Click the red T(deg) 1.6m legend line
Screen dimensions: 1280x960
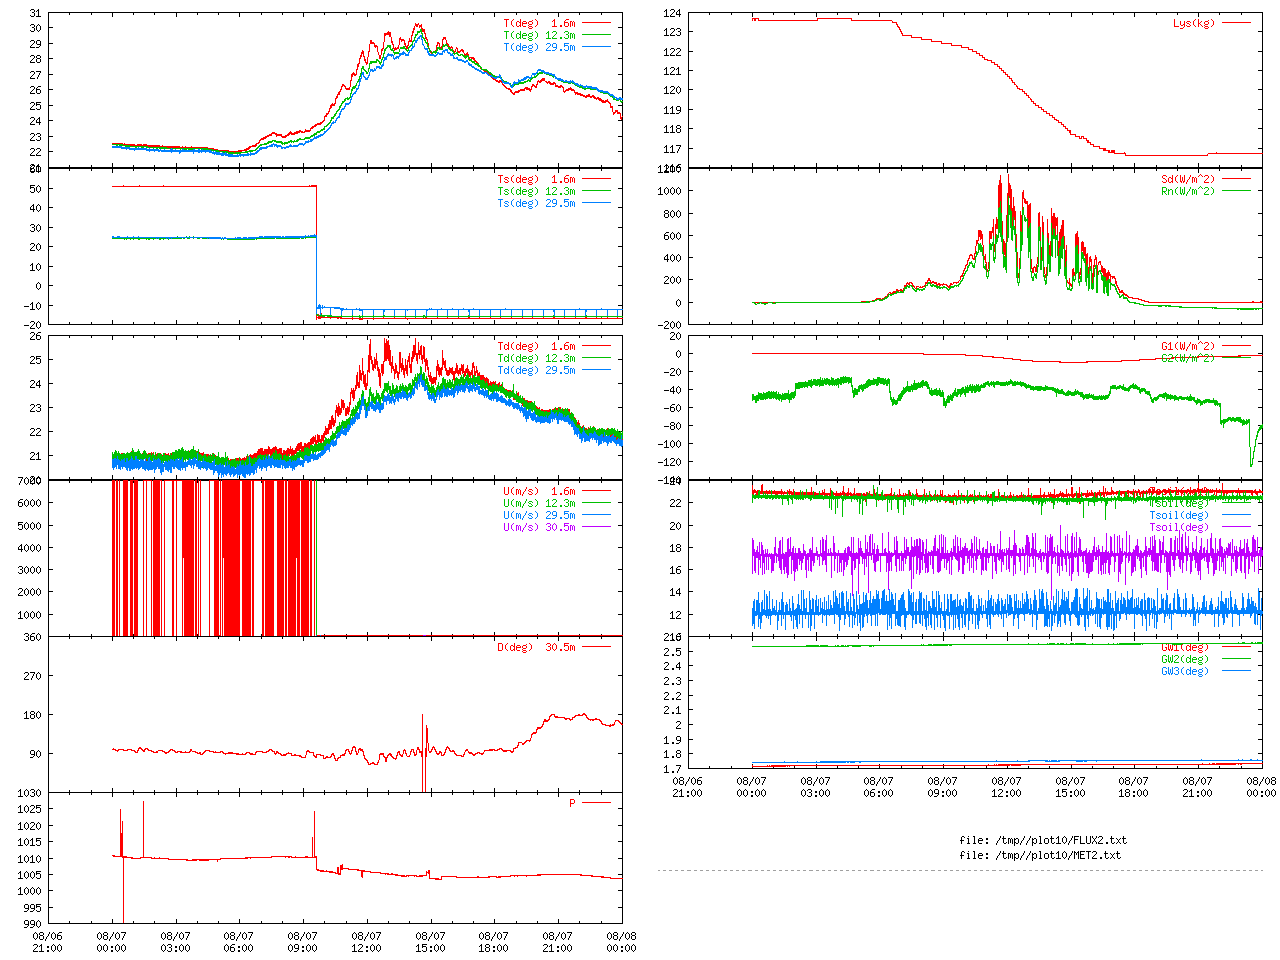(596, 23)
